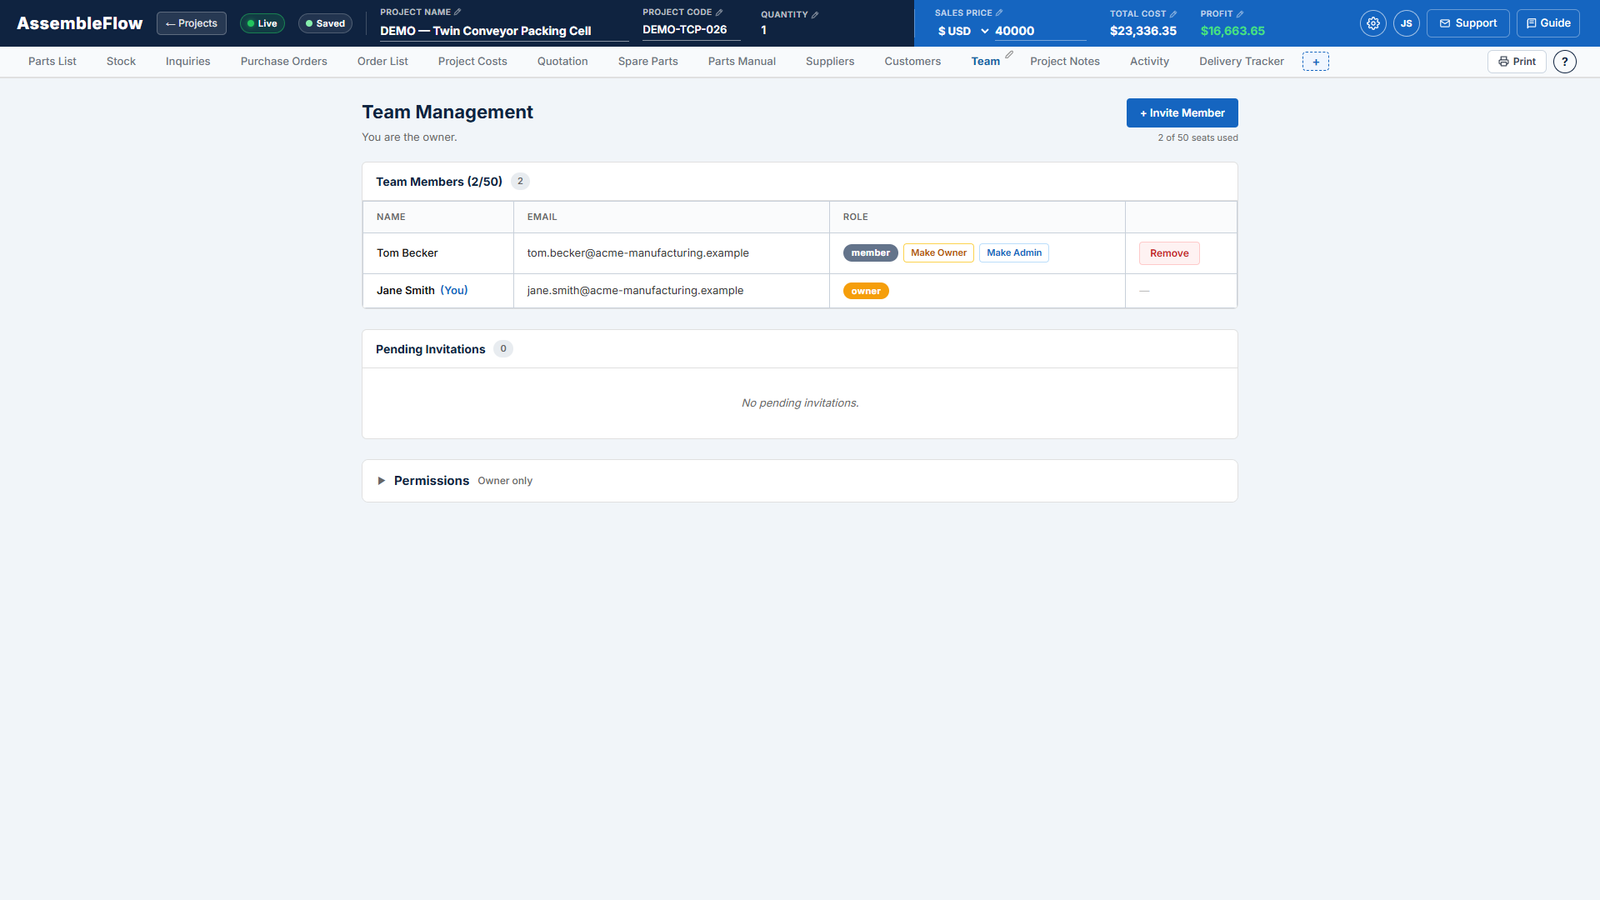
Task: Switch to the Stock tab
Action: tap(121, 62)
